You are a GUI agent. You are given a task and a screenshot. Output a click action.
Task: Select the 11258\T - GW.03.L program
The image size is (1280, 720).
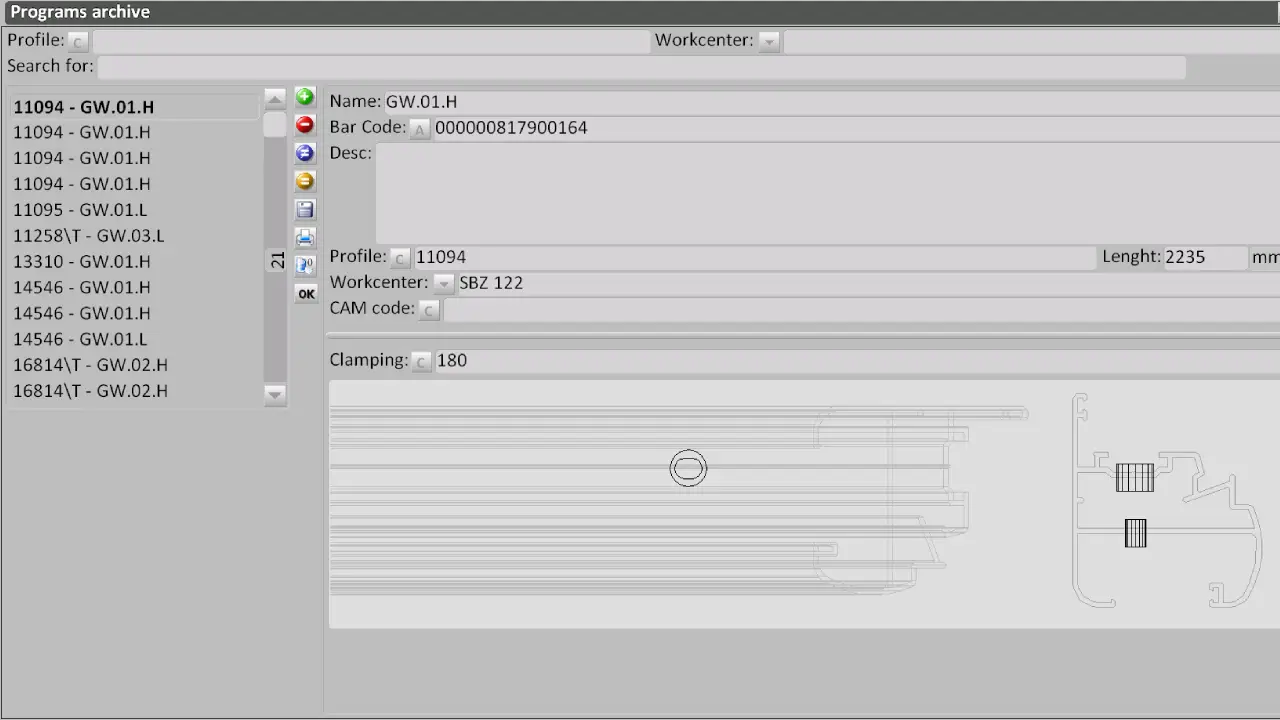point(88,236)
